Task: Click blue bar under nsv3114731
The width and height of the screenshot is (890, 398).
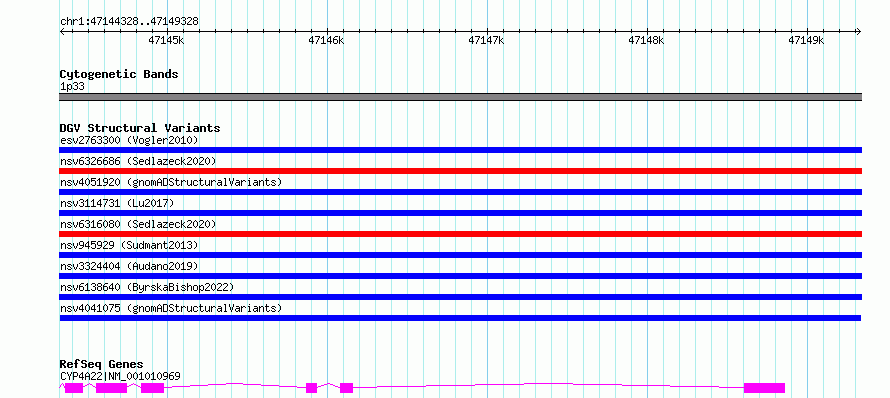Action: (460, 213)
